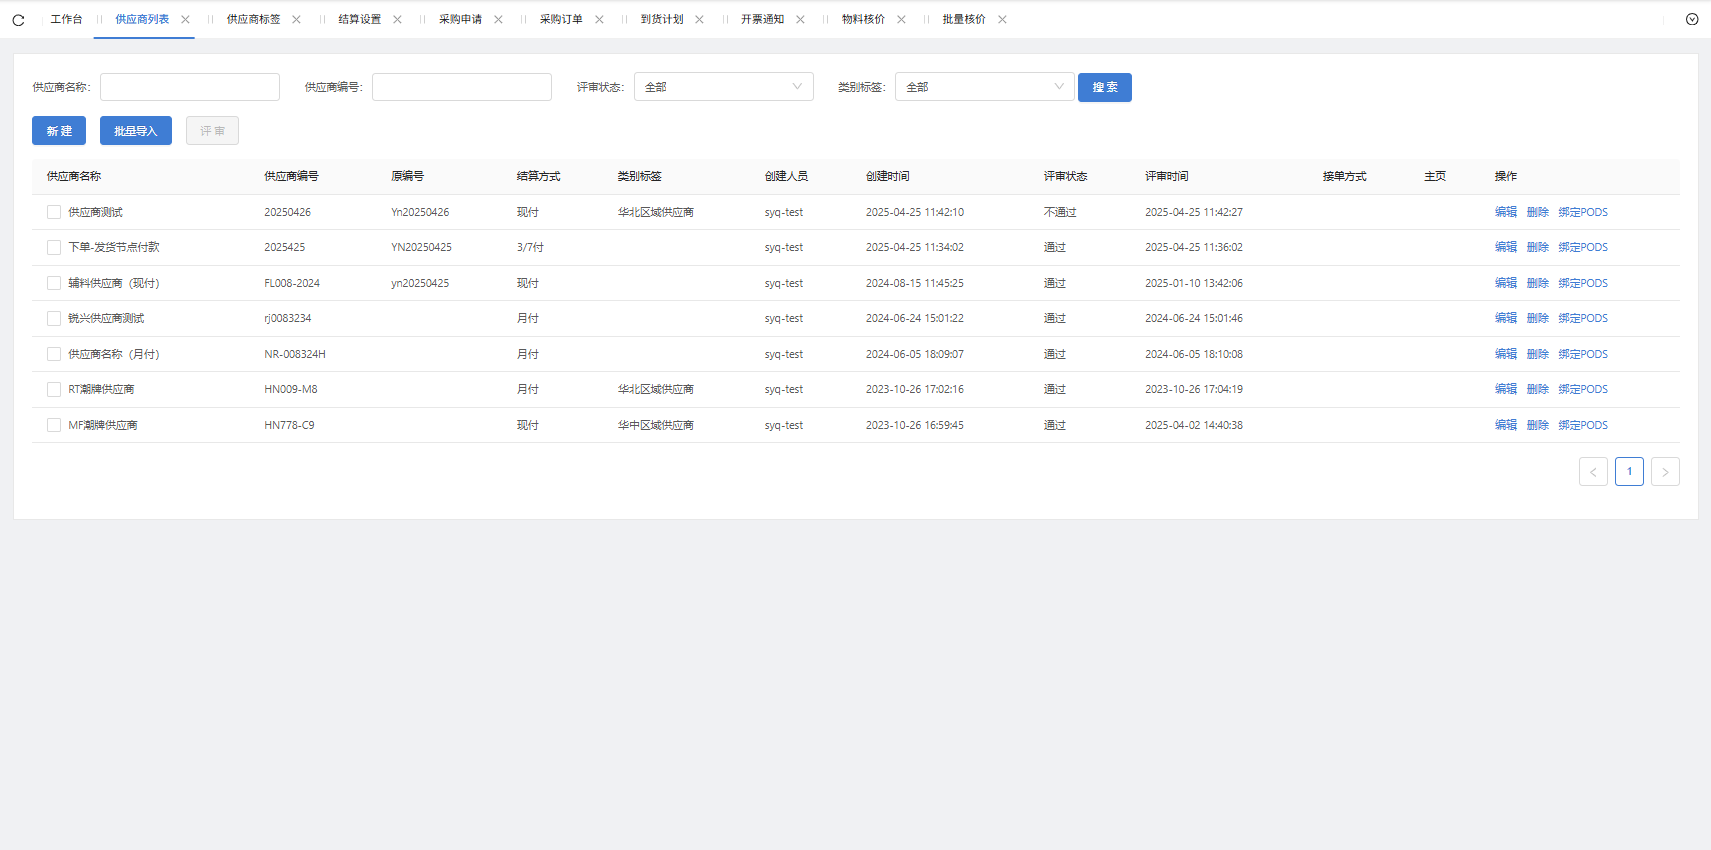Click the 批量导入 button
Viewport: 1711px width, 850px height.
click(136, 131)
